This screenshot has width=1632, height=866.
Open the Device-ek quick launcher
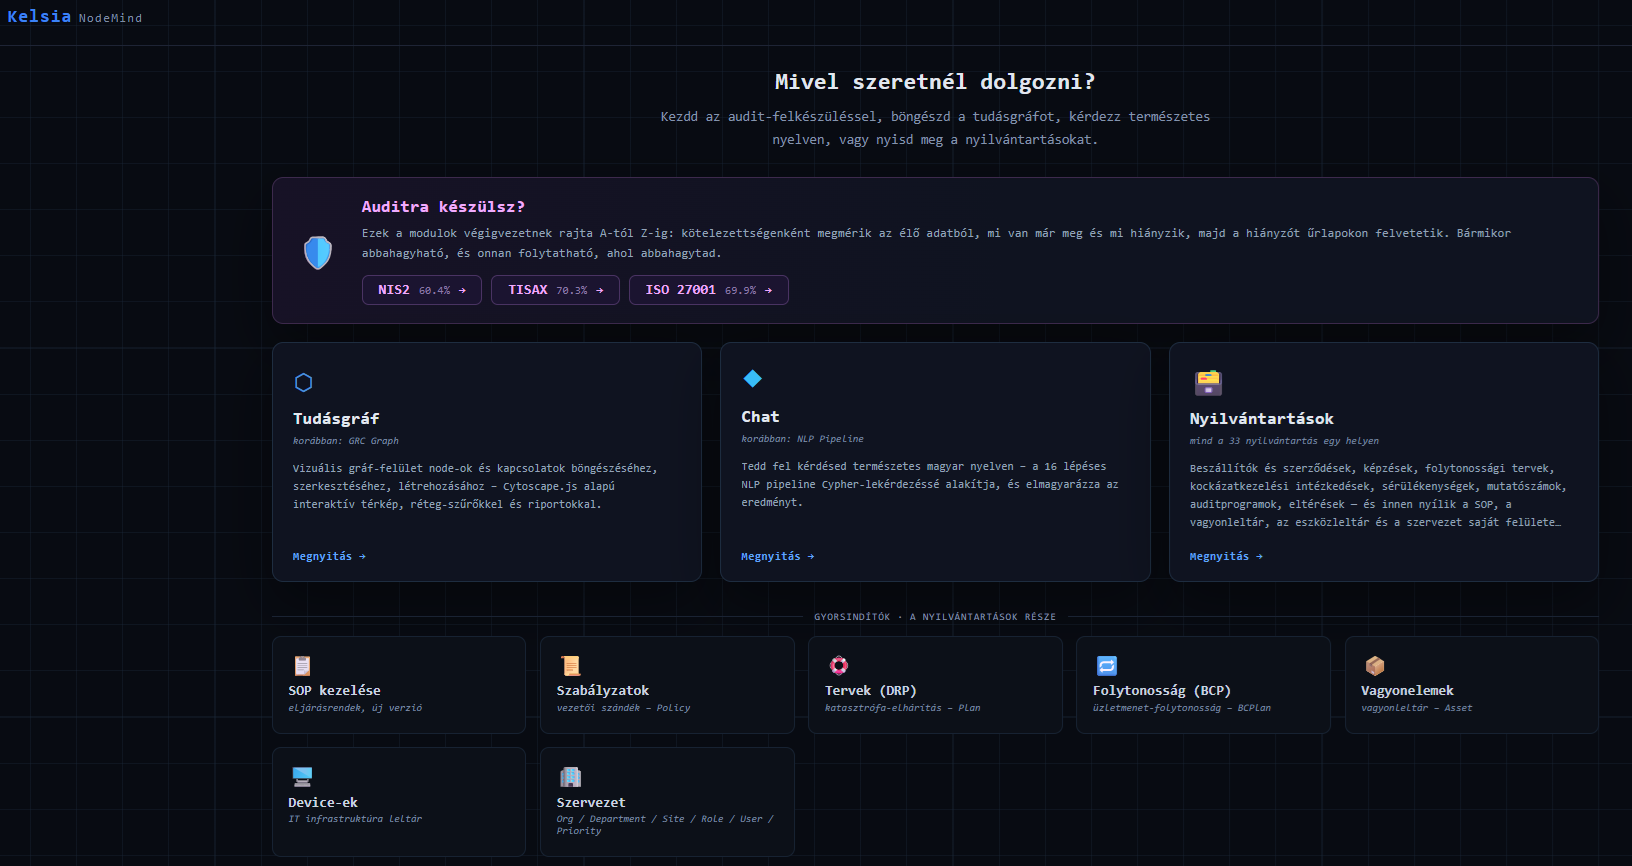399,802
